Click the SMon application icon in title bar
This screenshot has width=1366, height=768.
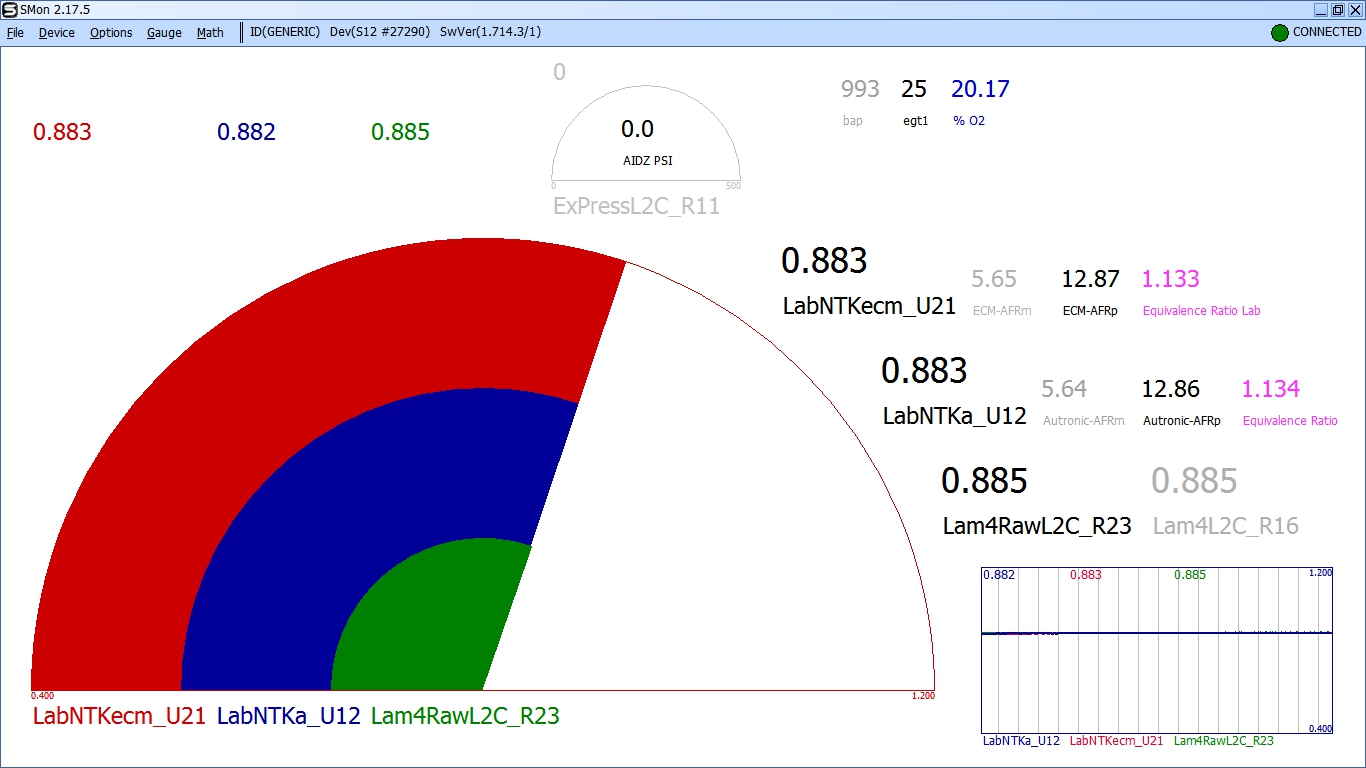coord(10,9)
